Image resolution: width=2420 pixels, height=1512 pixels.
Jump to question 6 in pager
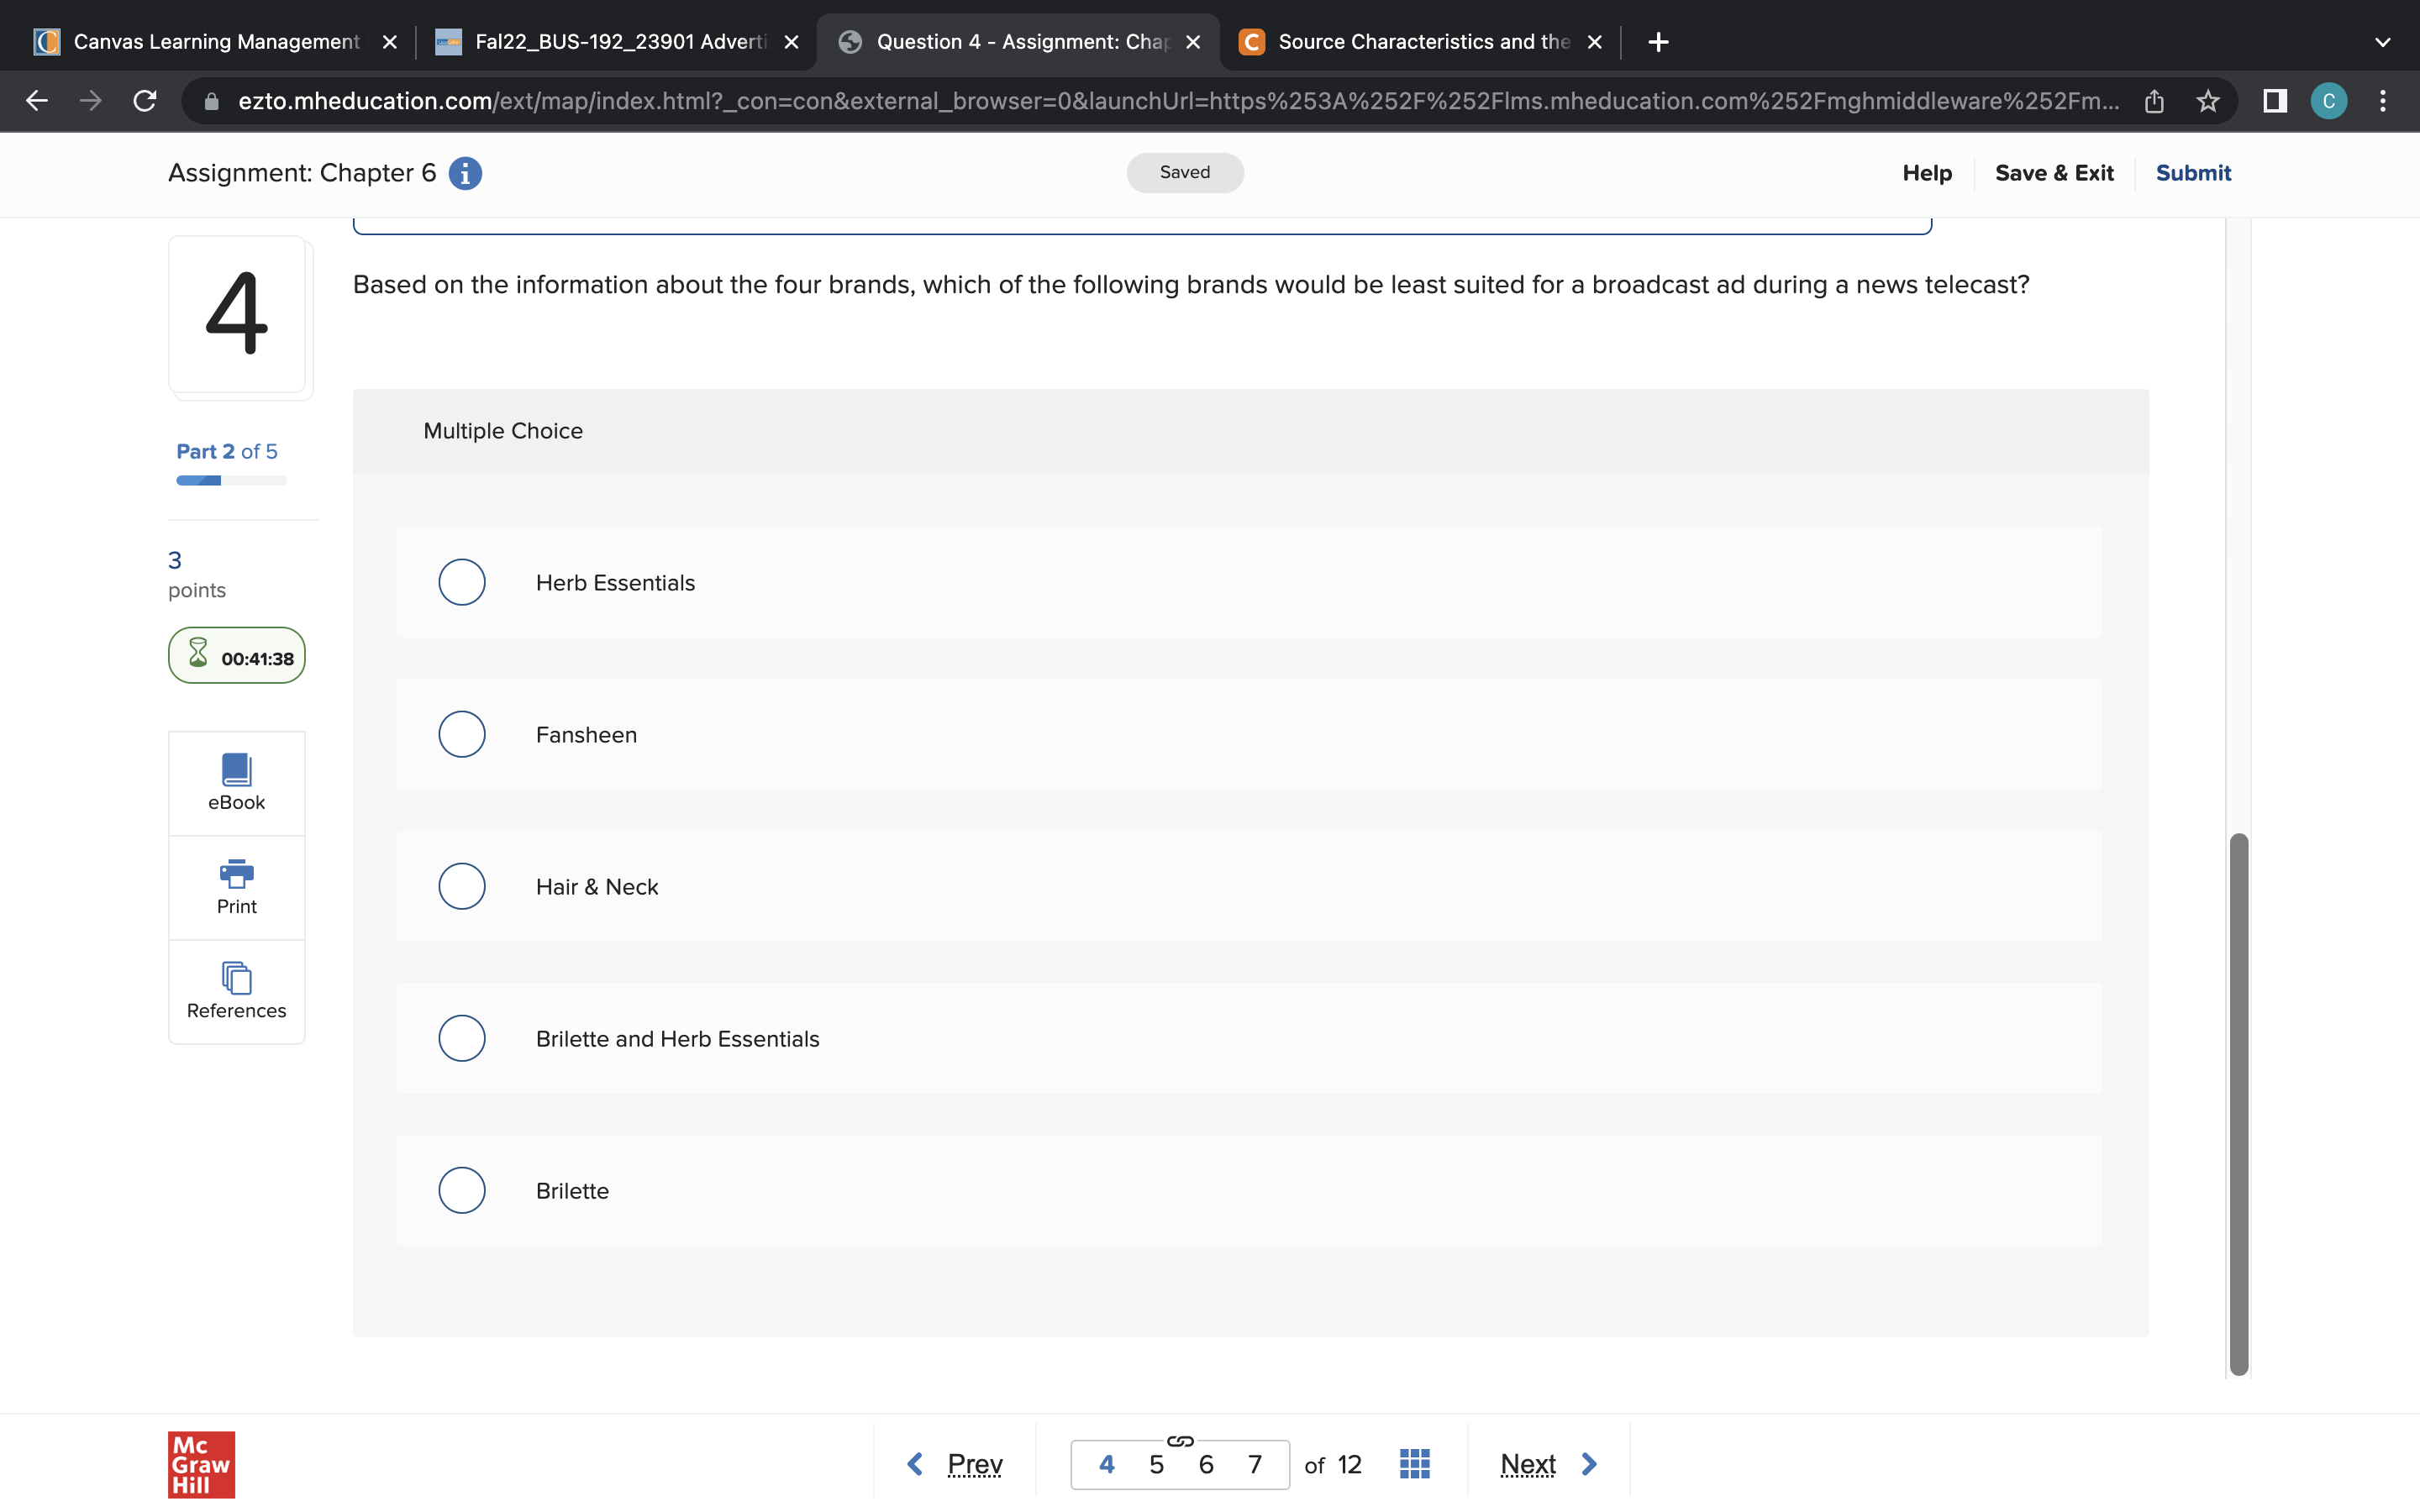[1206, 1465]
